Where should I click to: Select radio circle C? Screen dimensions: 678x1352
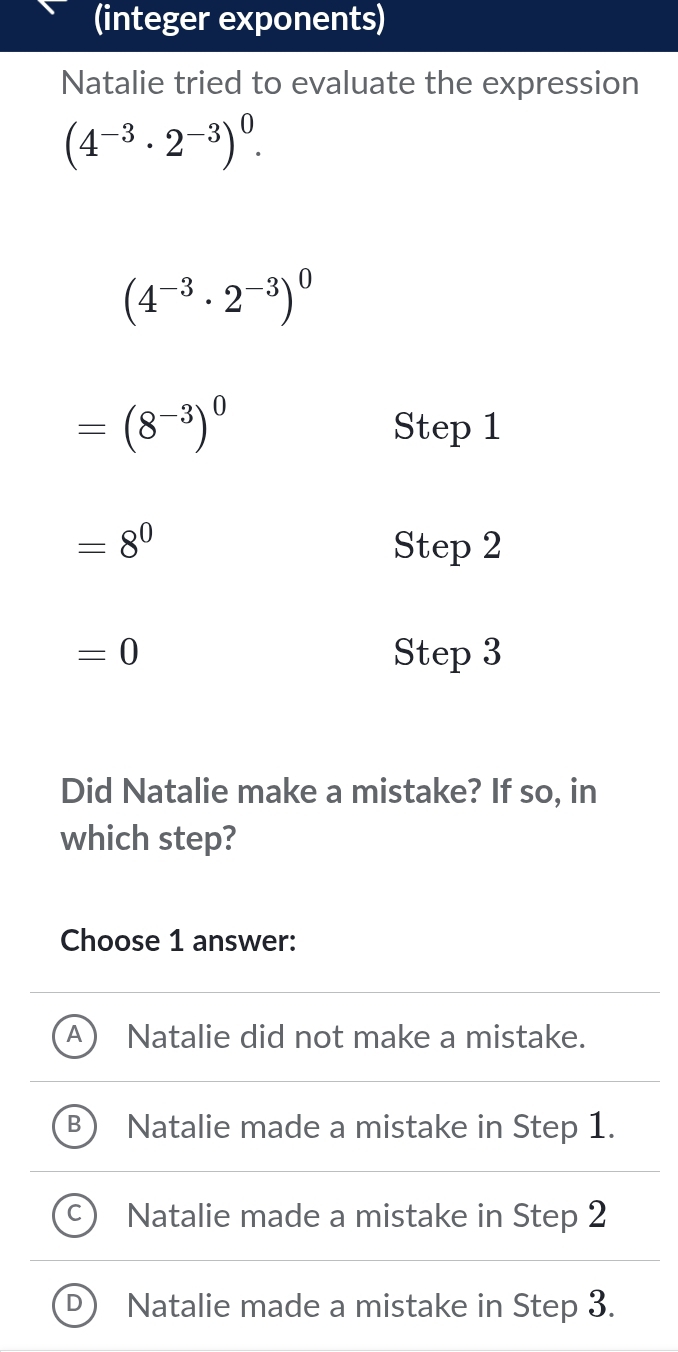(75, 1216)
